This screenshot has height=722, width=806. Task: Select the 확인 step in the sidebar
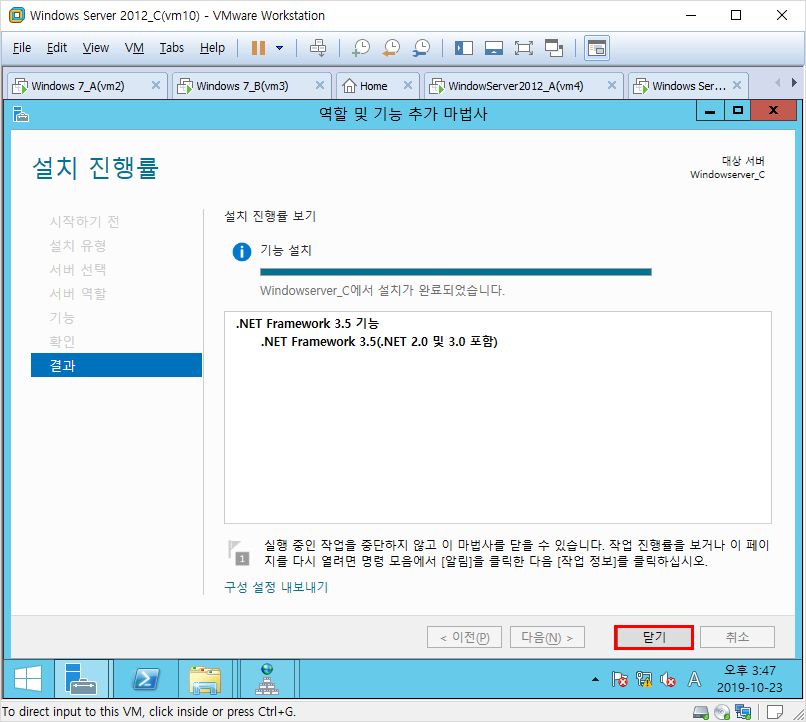point(62,341)
